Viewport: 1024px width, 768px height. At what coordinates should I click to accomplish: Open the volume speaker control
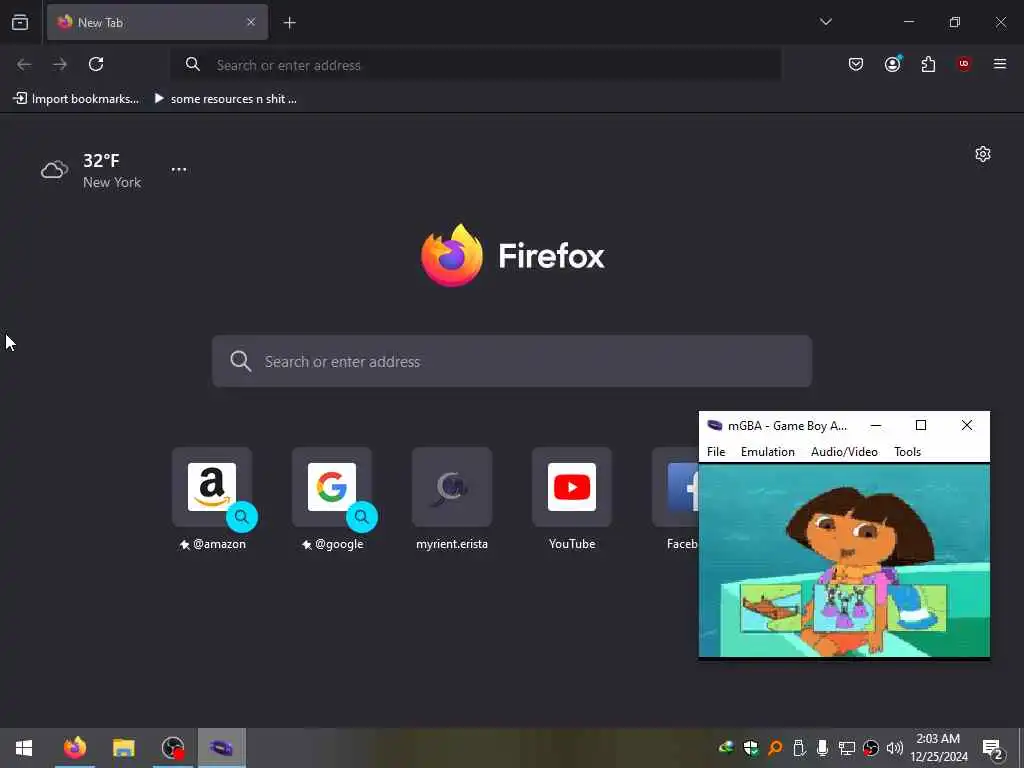[895, 748]
